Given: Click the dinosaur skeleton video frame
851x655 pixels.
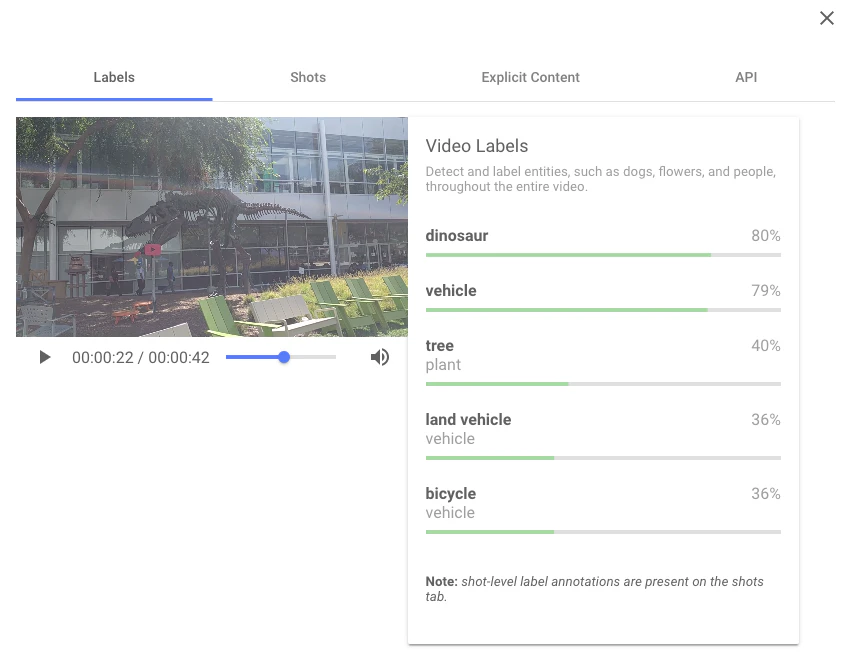Looking at the screenshot, I should [x=212, y=227].
